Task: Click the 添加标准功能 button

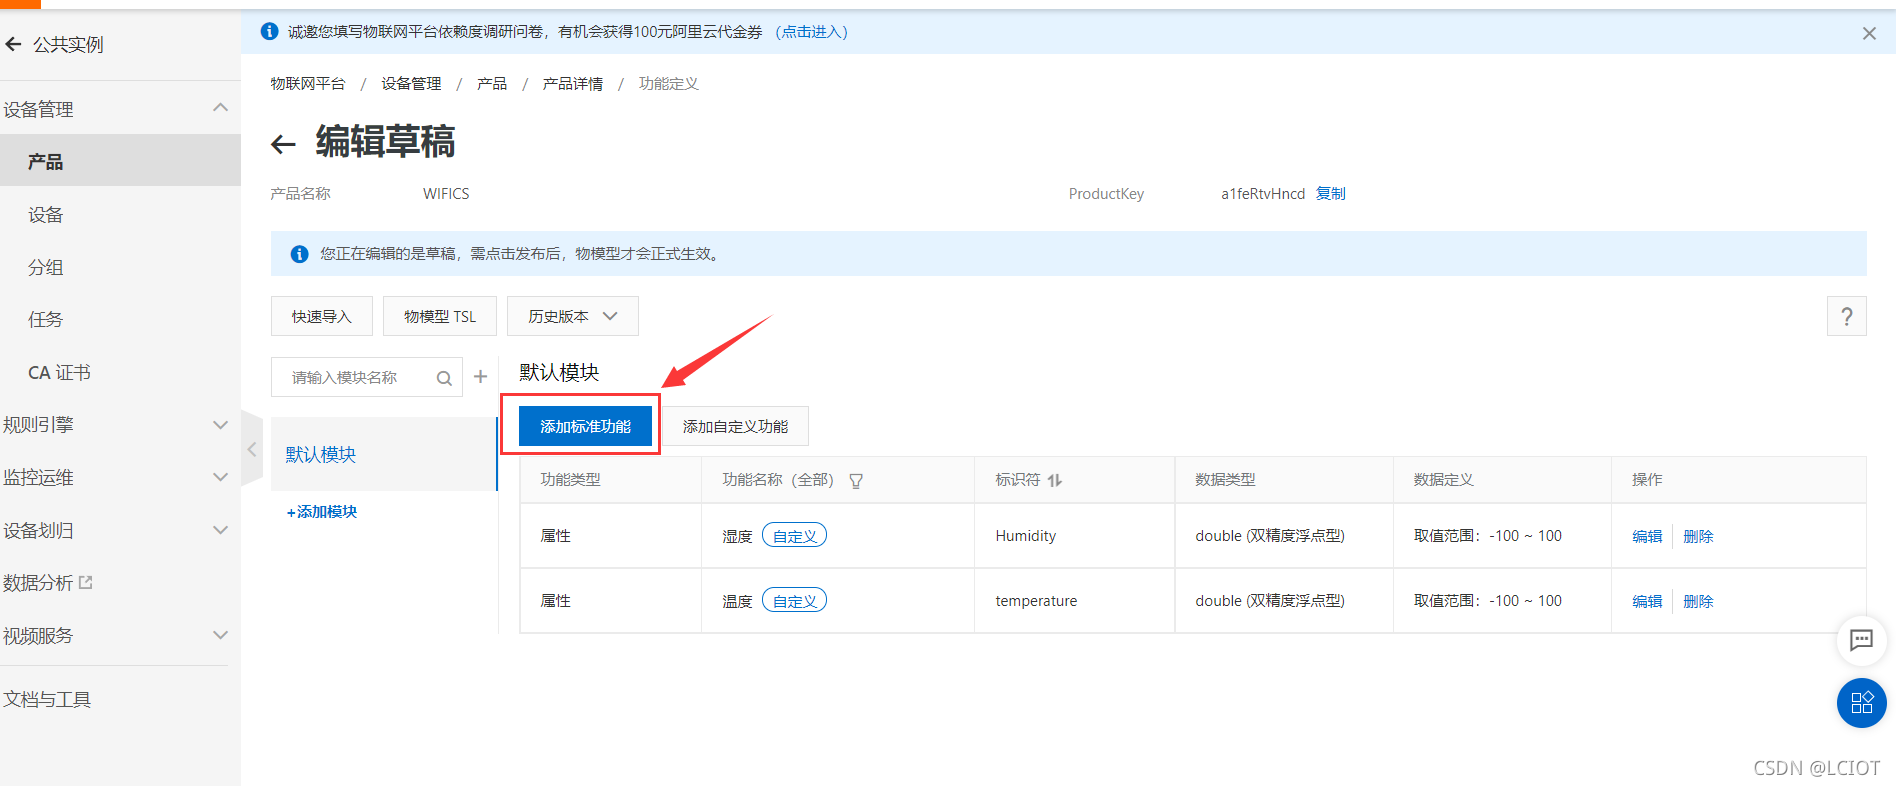Action: point(585,427)
